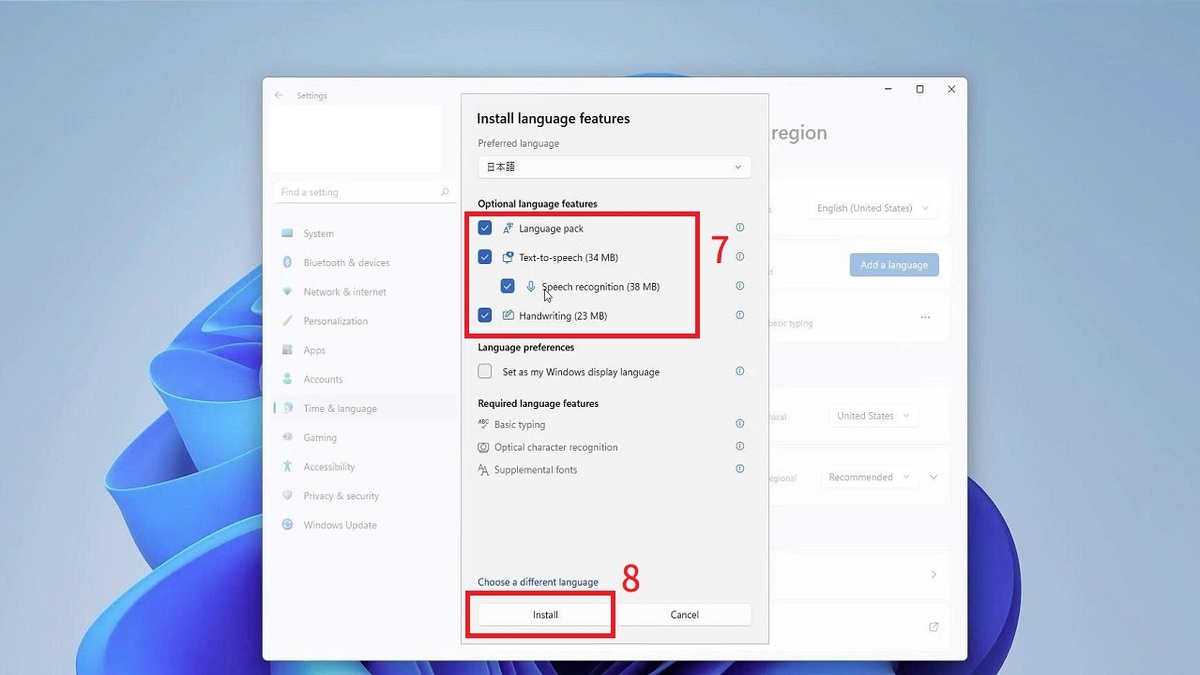1200x675 pixels.
Task: Uncheck the Text-to-speech checkbox
Action: (x=485, y=257)
